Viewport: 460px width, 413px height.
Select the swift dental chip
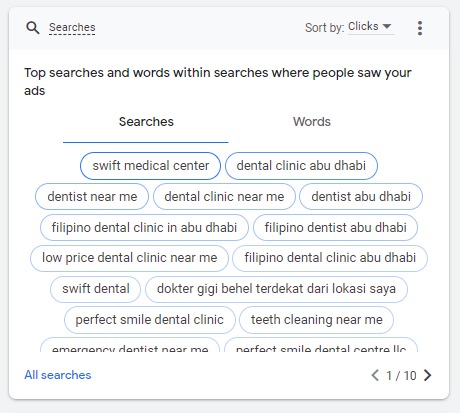tap(96, 289)
